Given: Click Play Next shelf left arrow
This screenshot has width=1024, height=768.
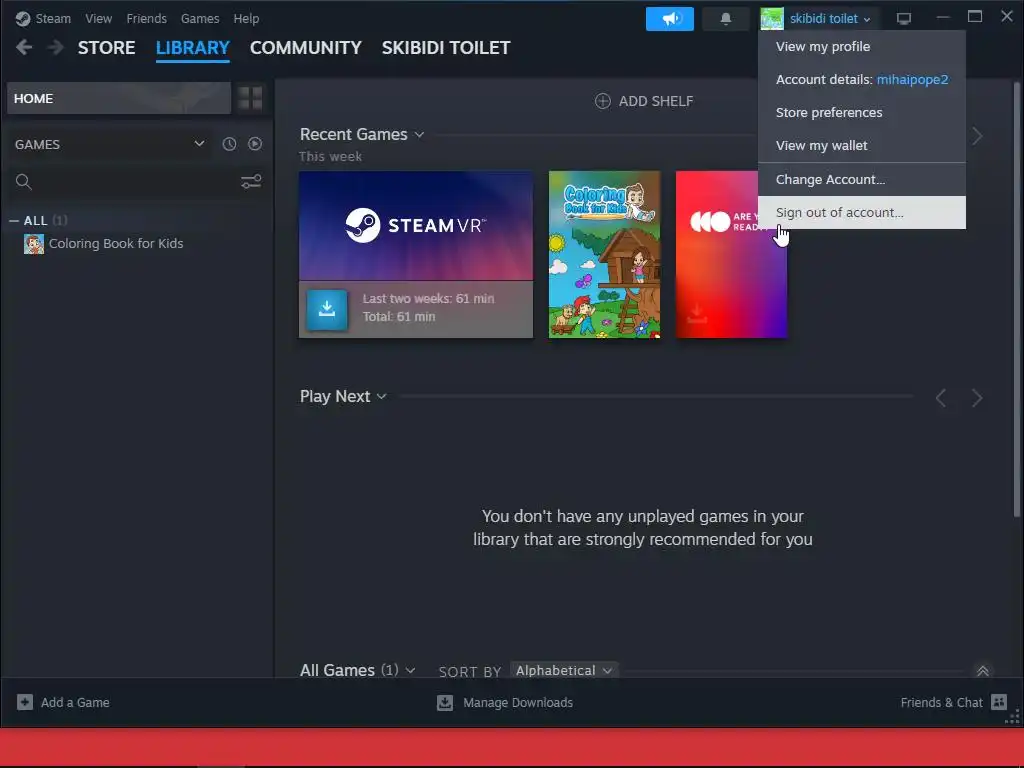Looking at the screenshot, I should click(940, 398).
